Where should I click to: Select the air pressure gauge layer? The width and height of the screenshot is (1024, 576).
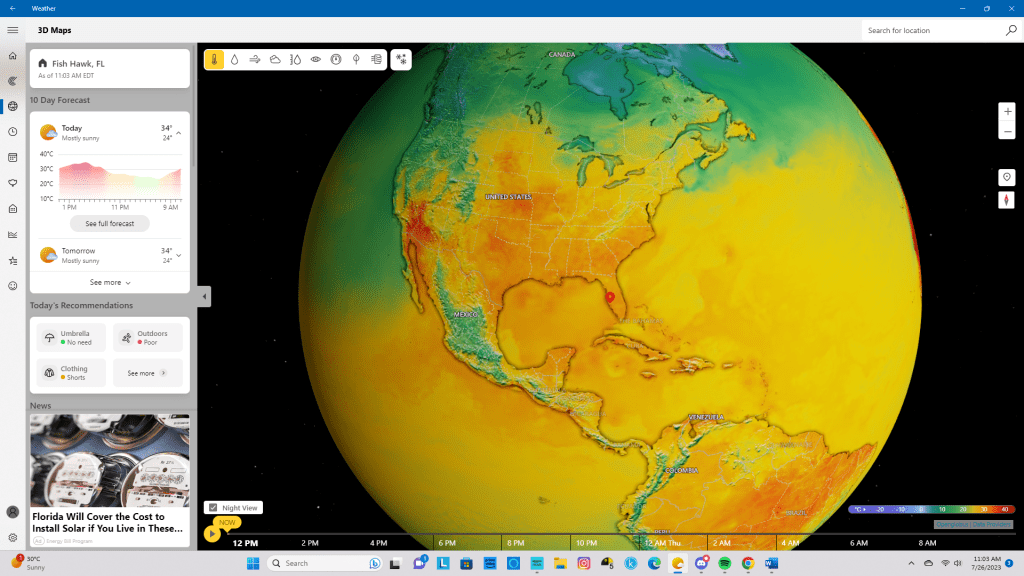[x=336, y=60]
